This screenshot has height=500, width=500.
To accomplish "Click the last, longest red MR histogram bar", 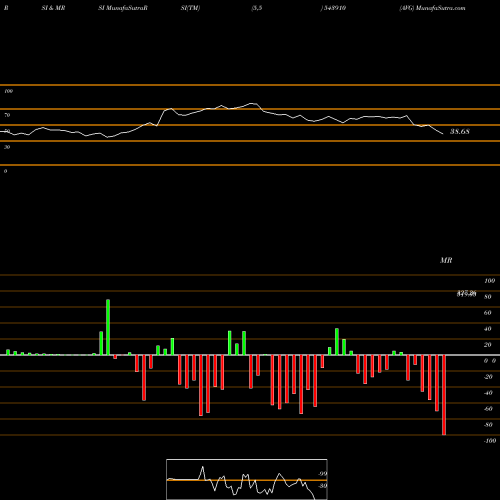I will 444,395.
